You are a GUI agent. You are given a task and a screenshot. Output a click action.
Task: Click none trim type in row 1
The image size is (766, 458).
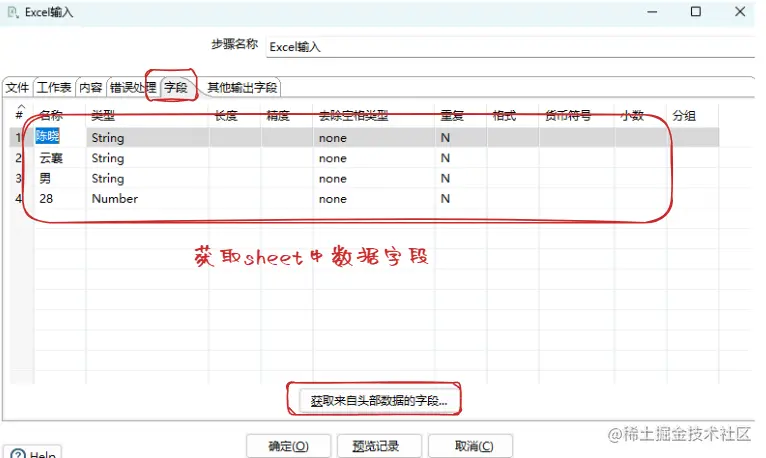(x=374, y=138)
